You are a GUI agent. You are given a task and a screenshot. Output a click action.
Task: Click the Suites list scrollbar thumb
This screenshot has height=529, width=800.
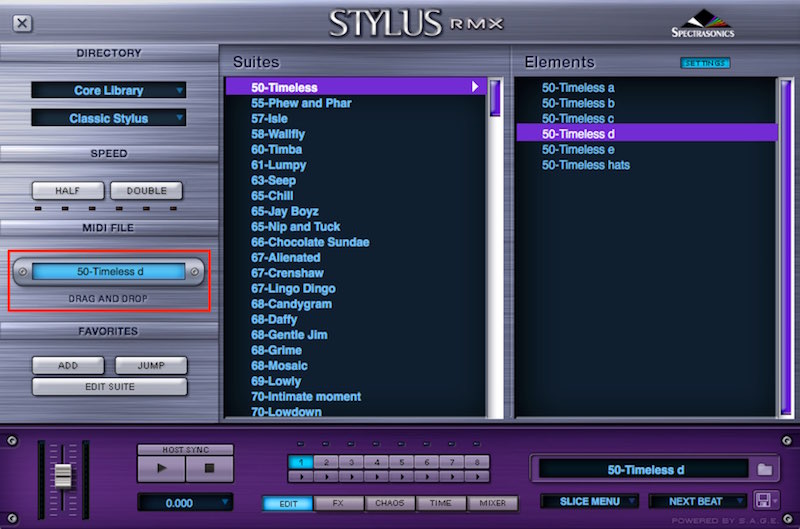(495, 98)
